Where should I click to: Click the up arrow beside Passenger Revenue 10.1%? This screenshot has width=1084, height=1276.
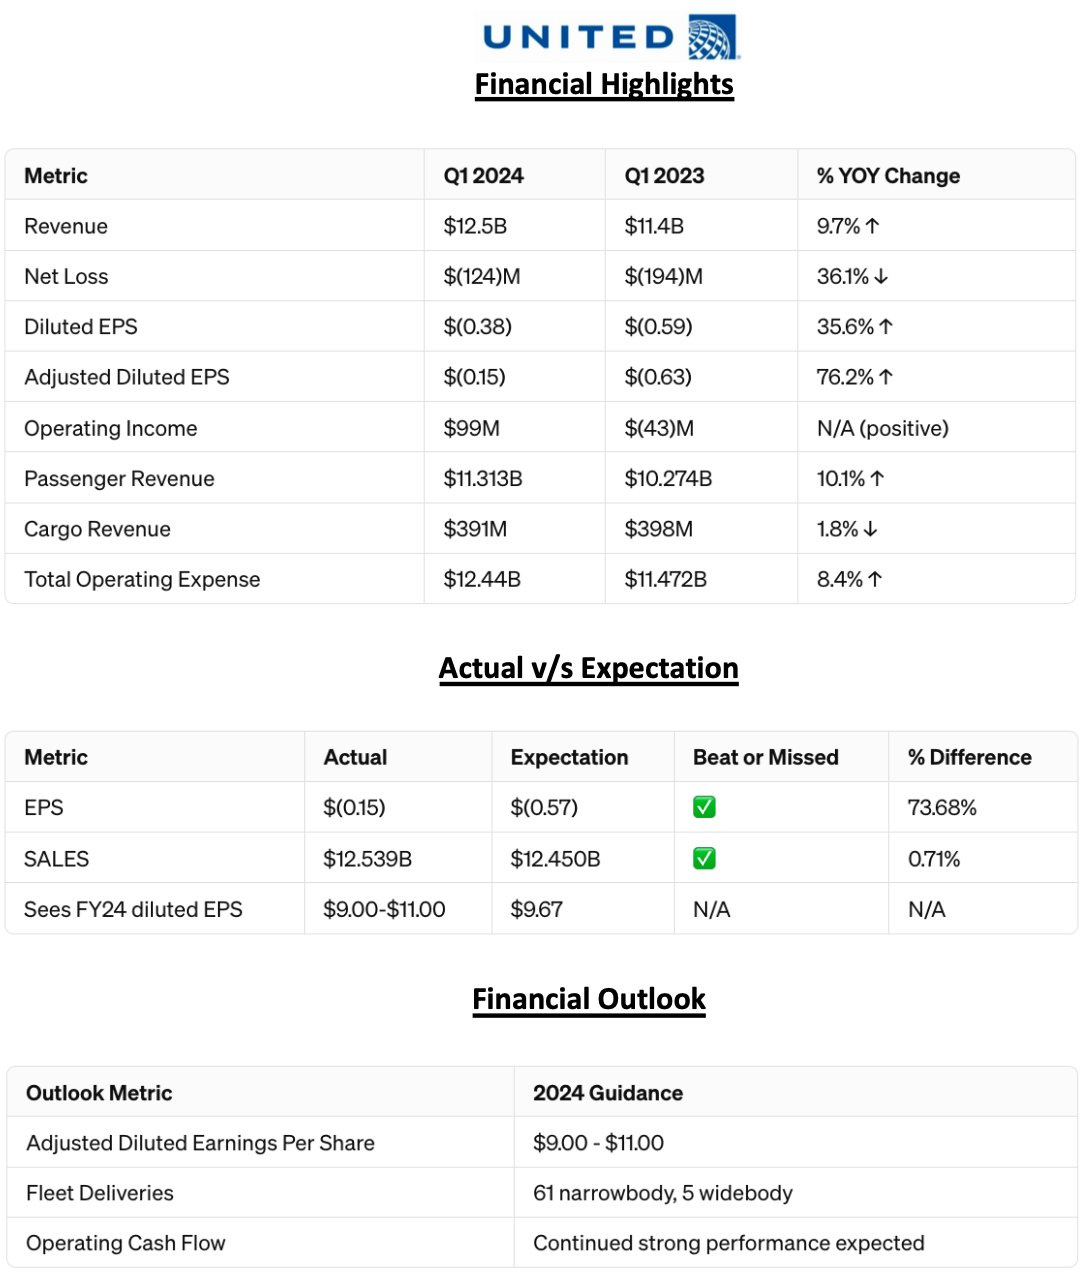877,479
